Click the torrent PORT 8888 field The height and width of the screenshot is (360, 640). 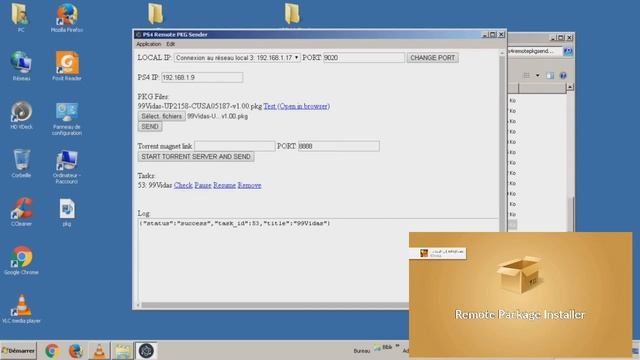point(339,146)
